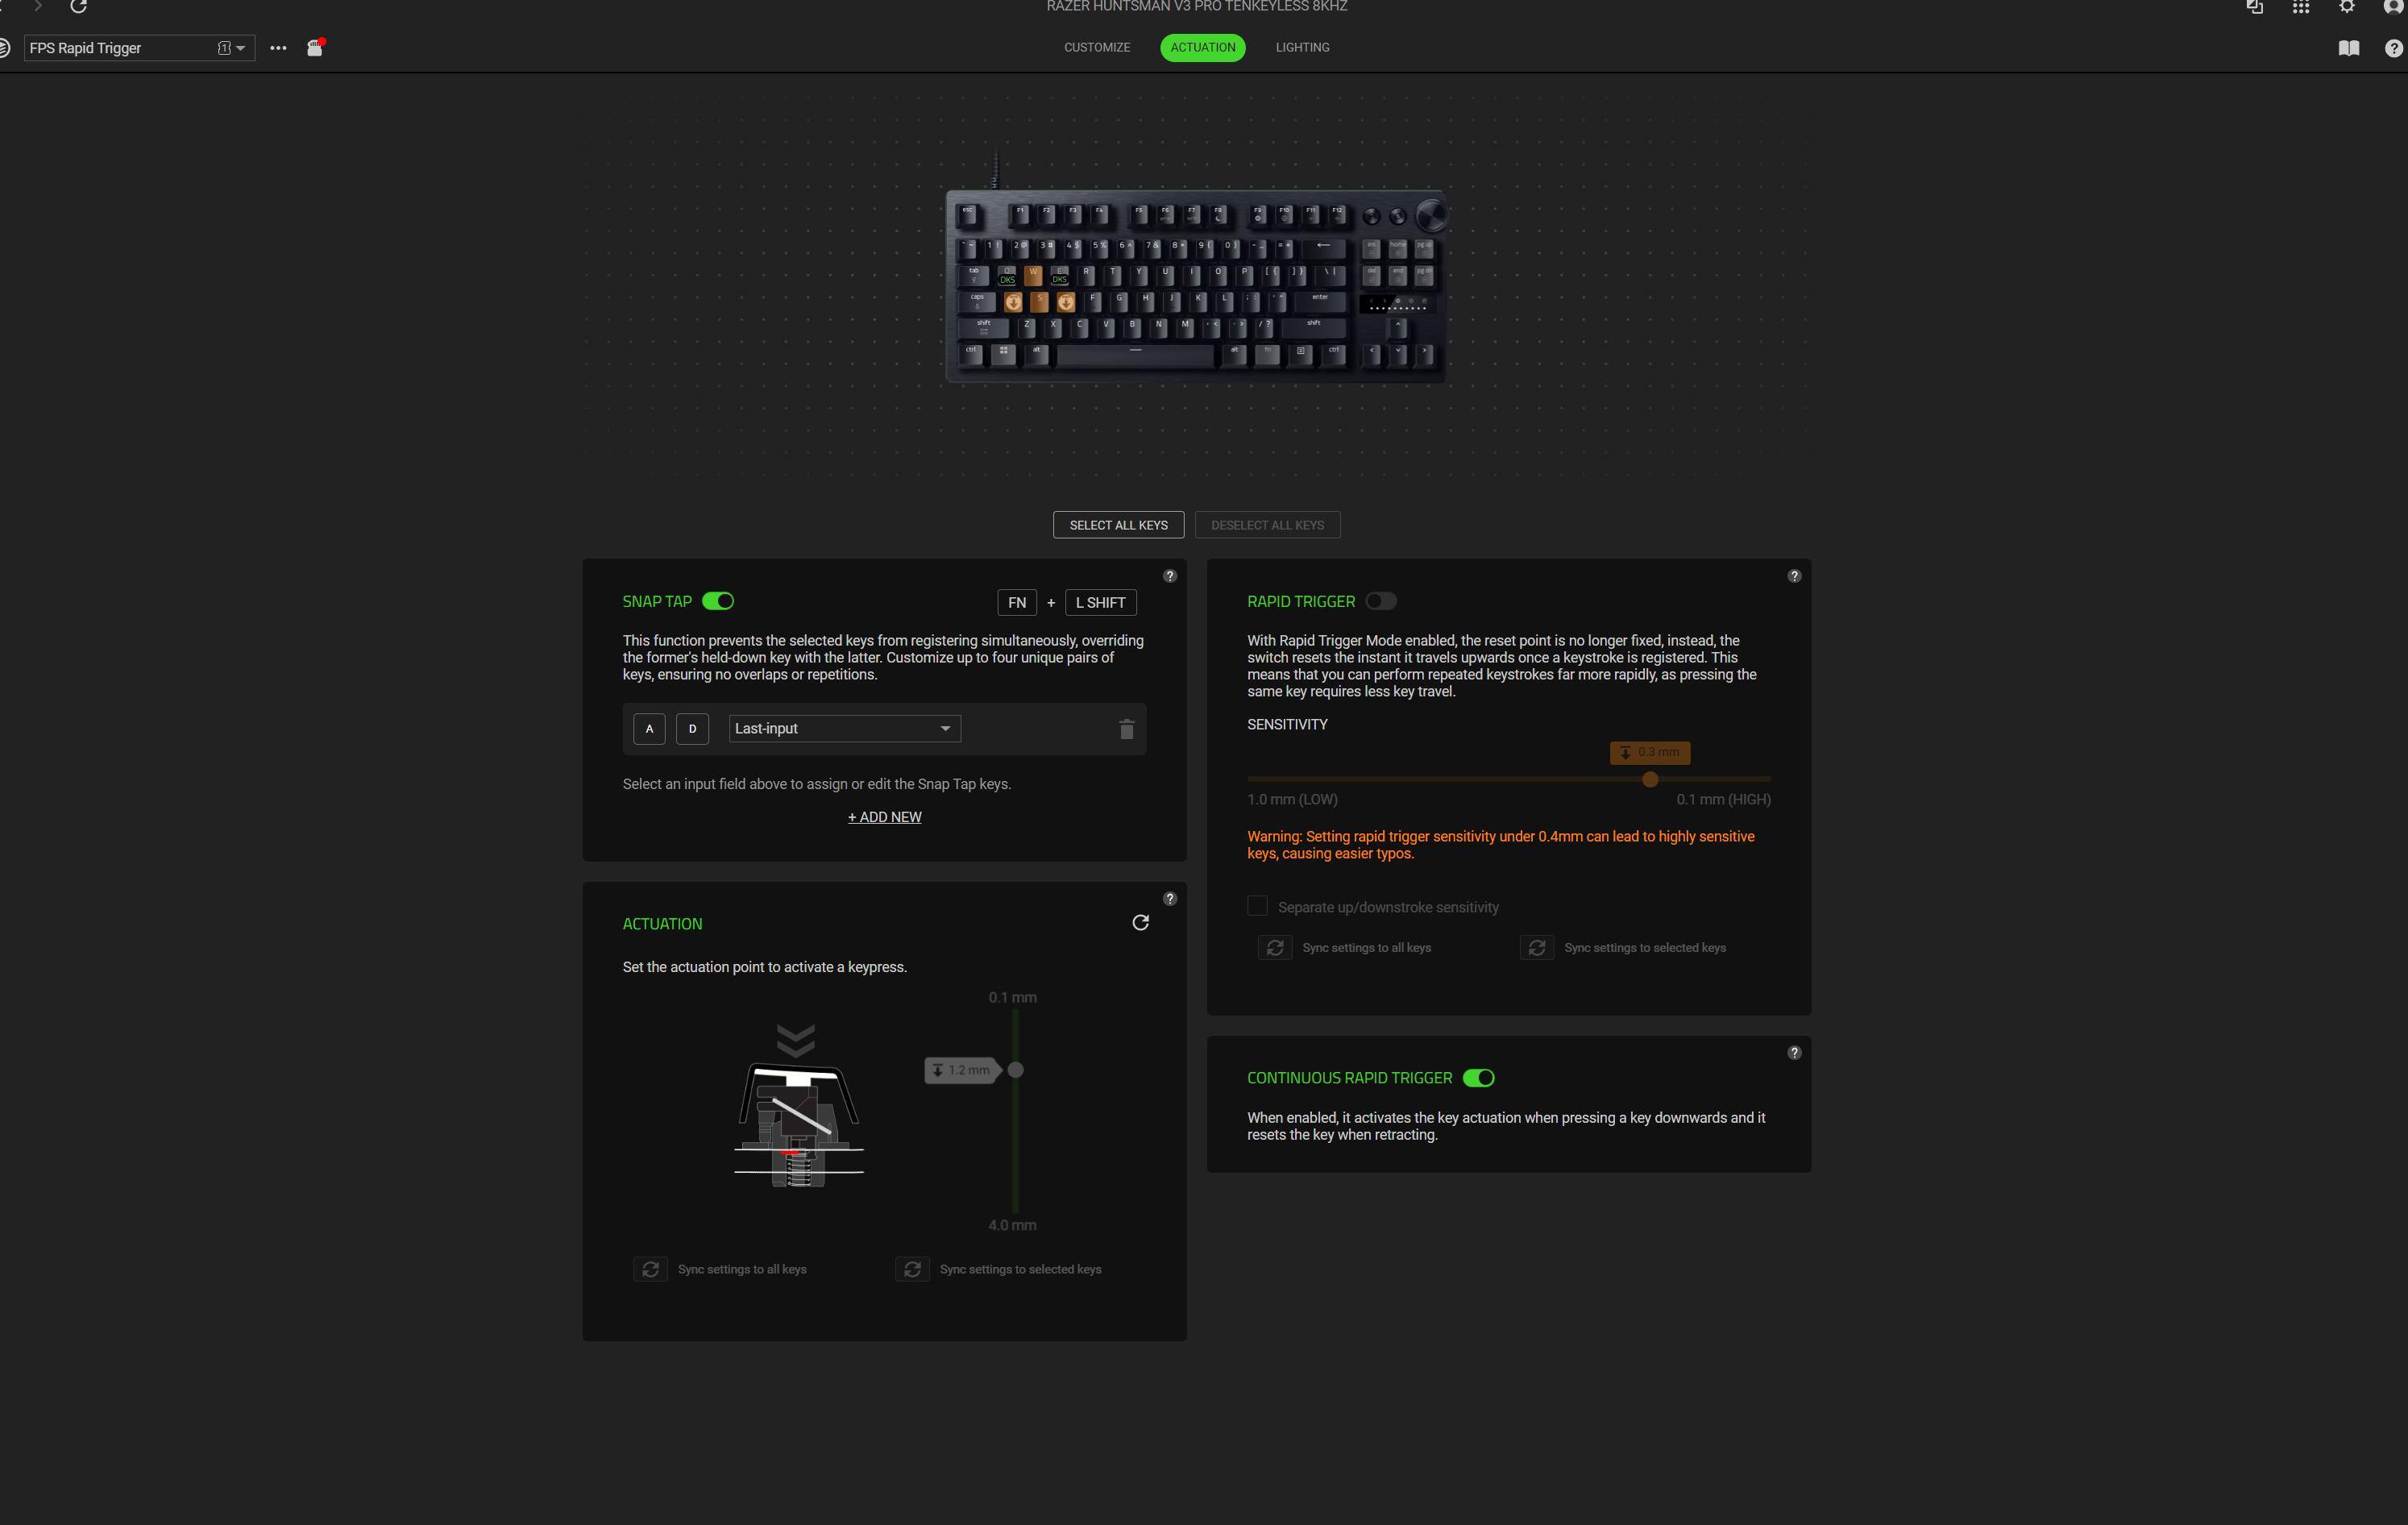This screenshot has width=2408, height=1525.
Task: Open help for the Snap Tap panel
Action: pos(1169,576)
